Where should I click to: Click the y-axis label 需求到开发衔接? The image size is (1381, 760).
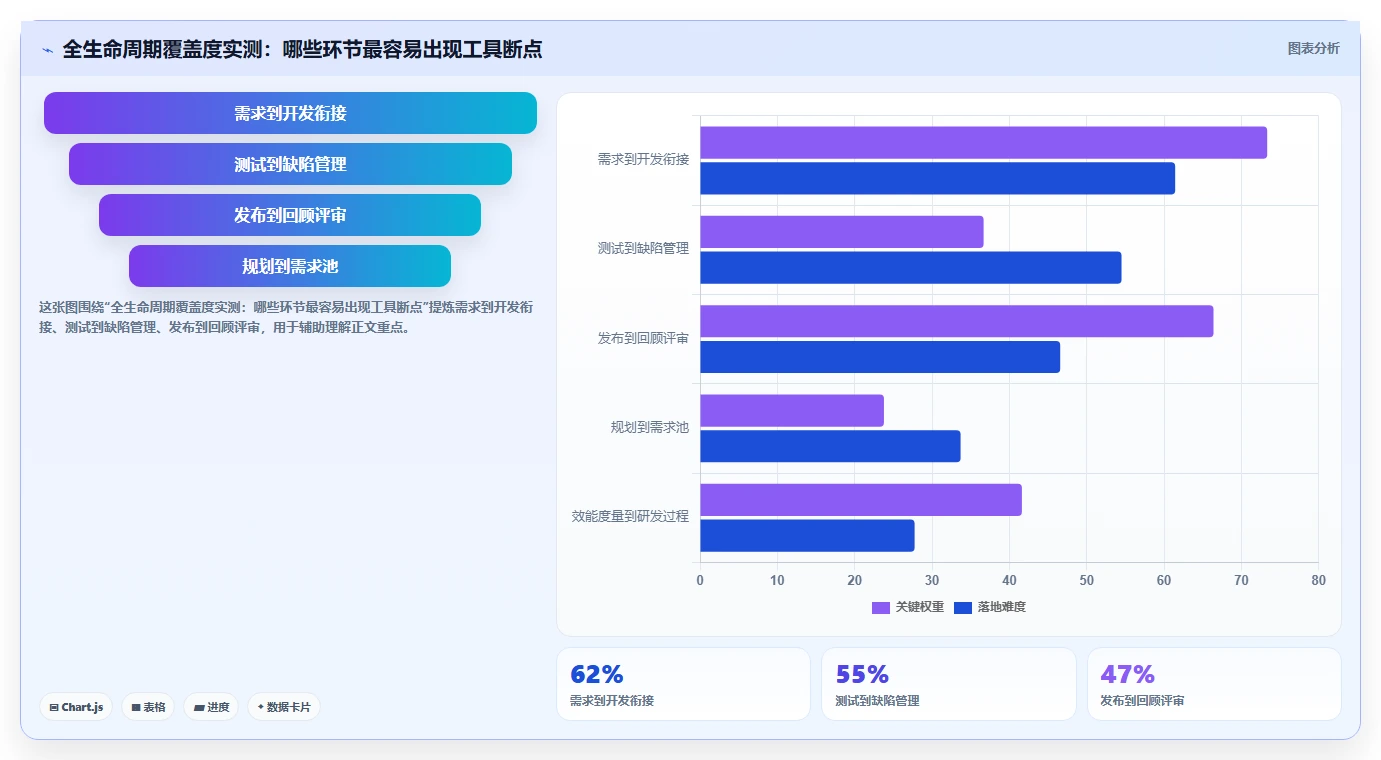click(x=643, y=159)
